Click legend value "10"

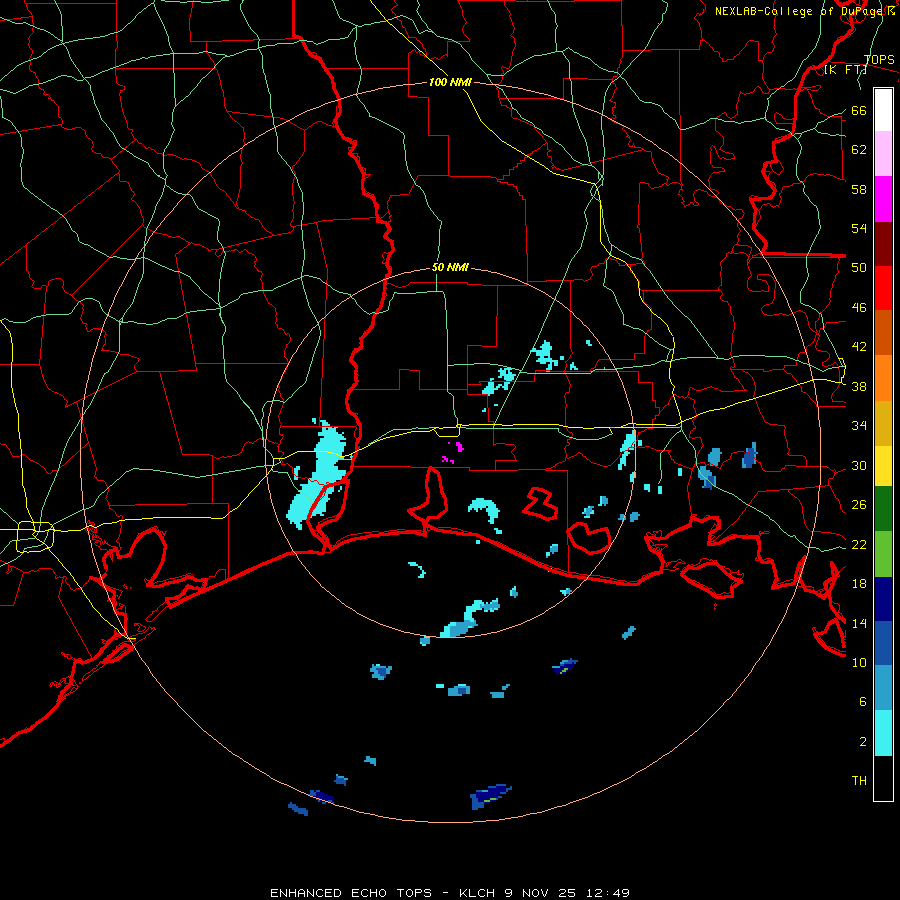click(859, 662)
